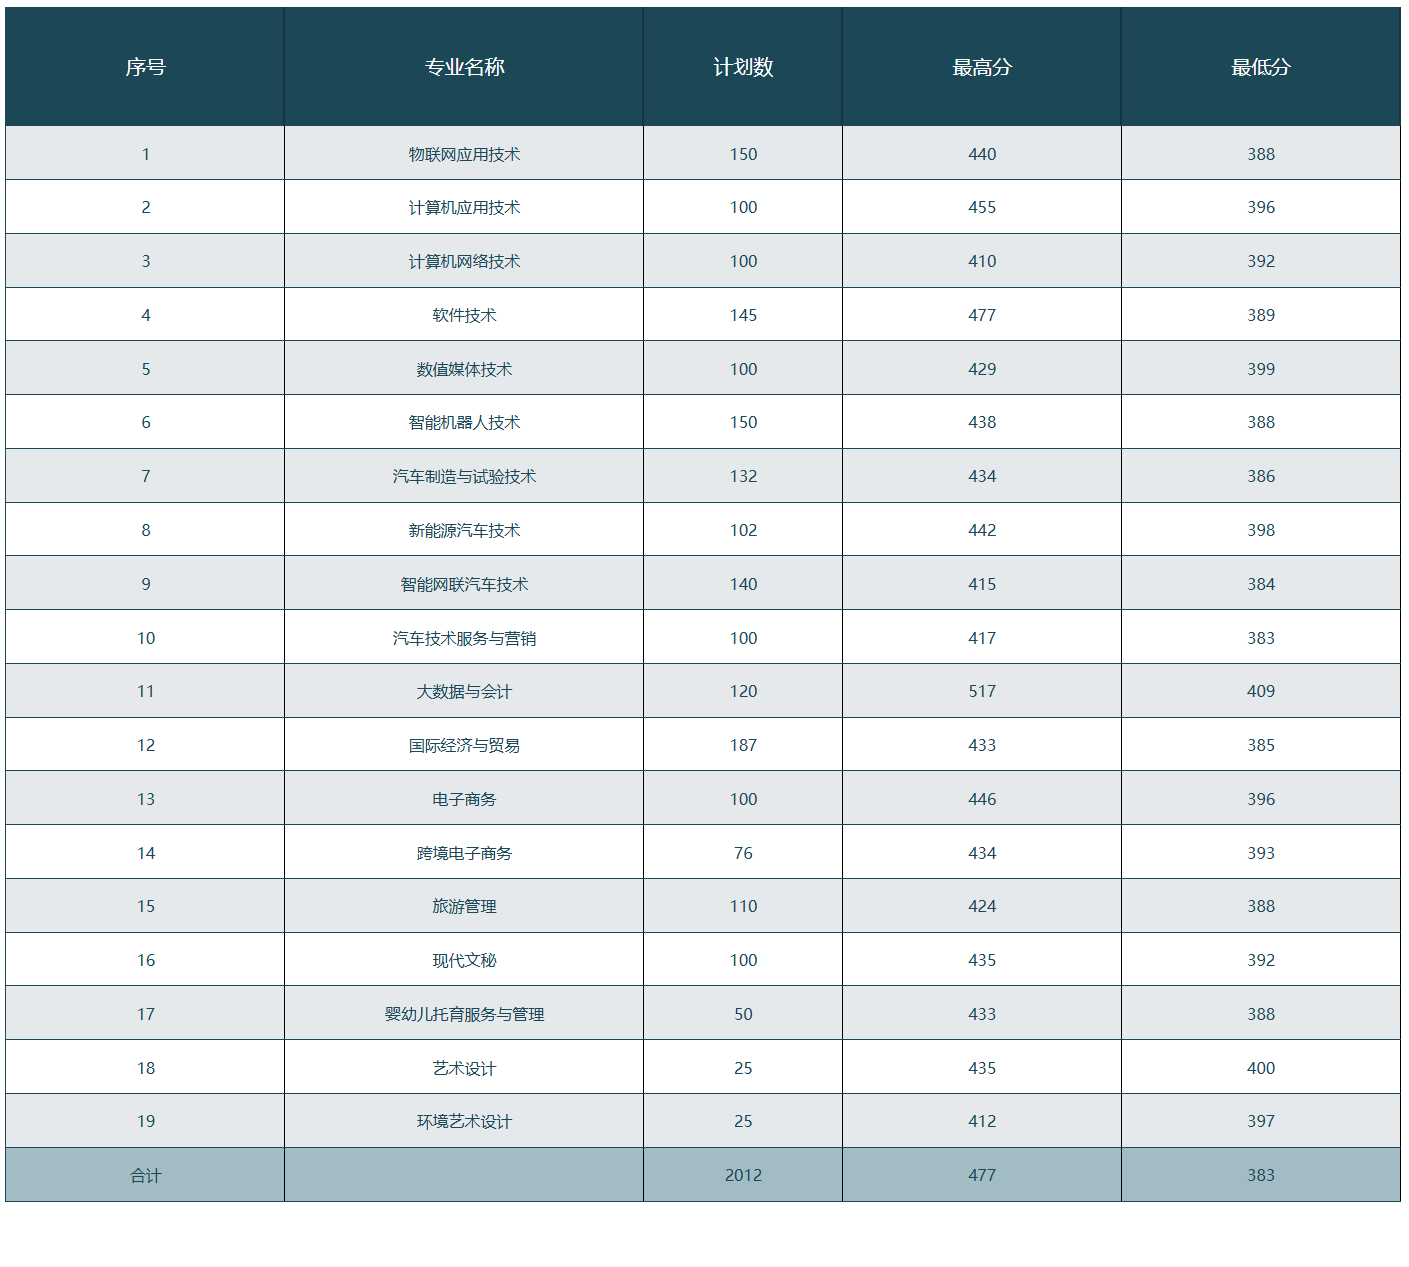
Task: Select the 智能机器人技术 row name
Action: pyautogui.click(x=464, y=422)
